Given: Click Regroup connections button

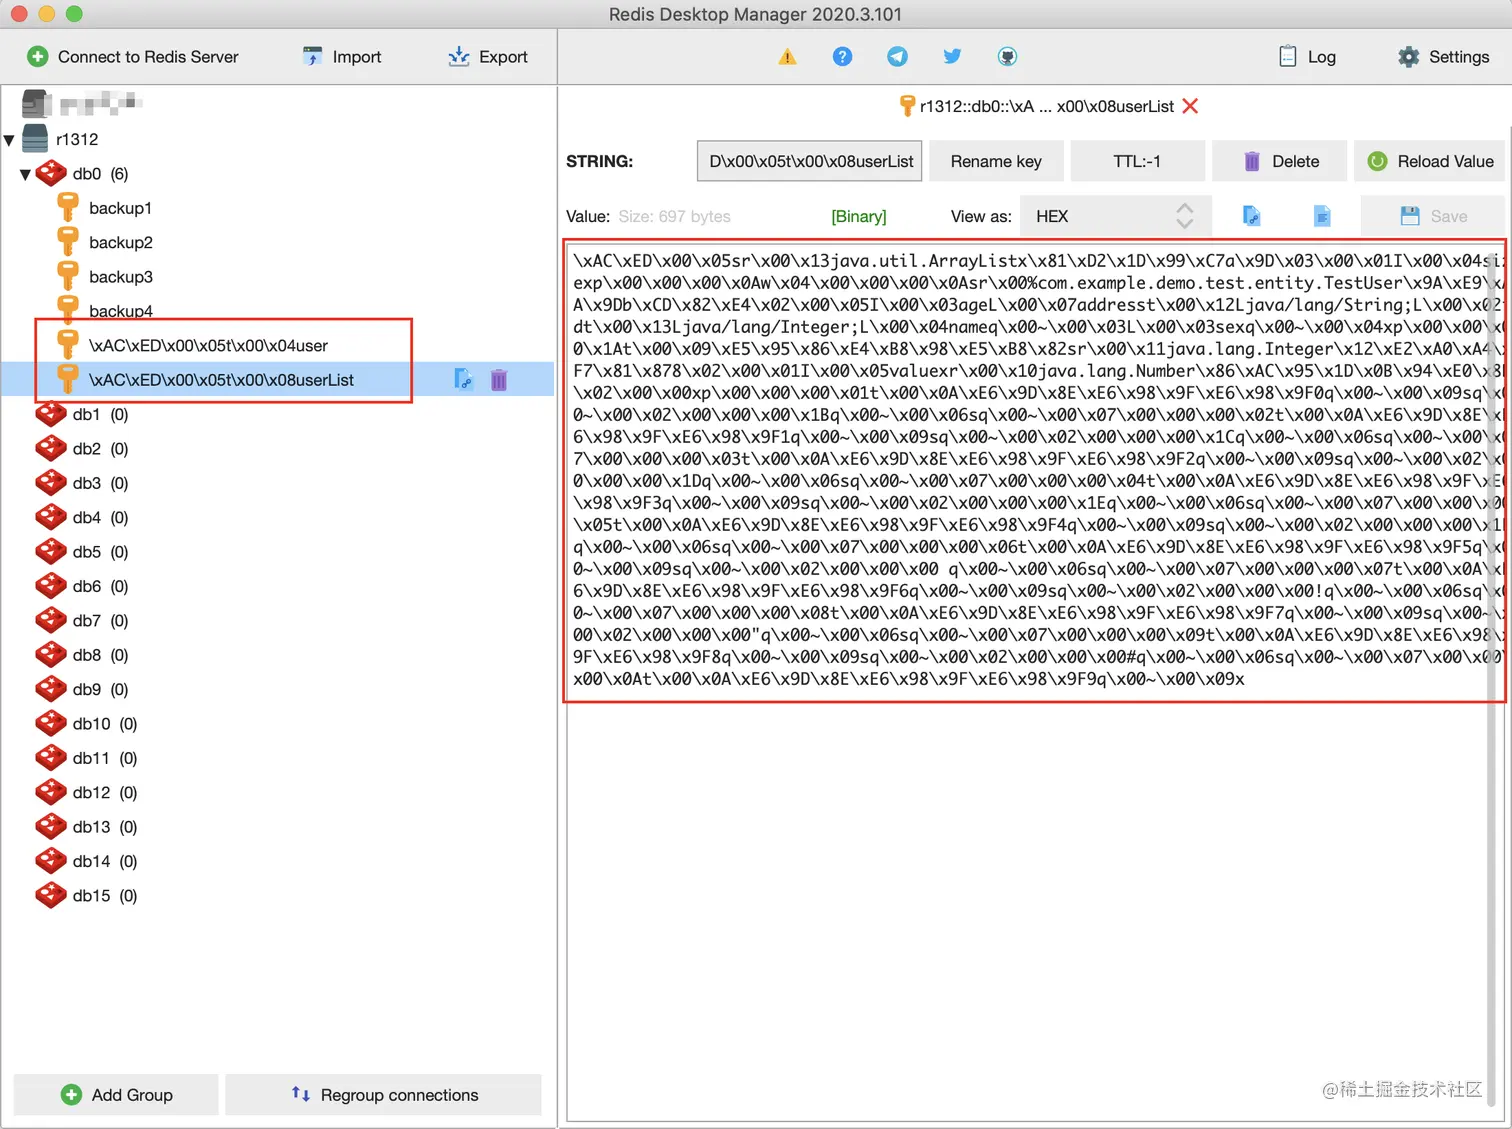Looking at the screenshot, I should [x=384, y=1095].
